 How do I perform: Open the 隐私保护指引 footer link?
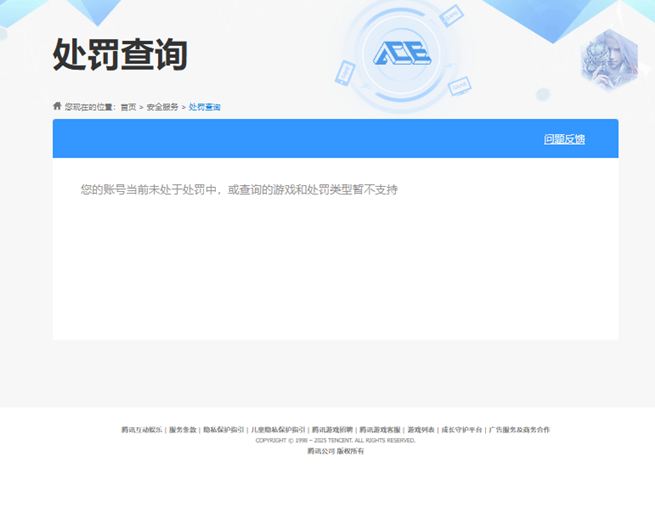point(223,430)
